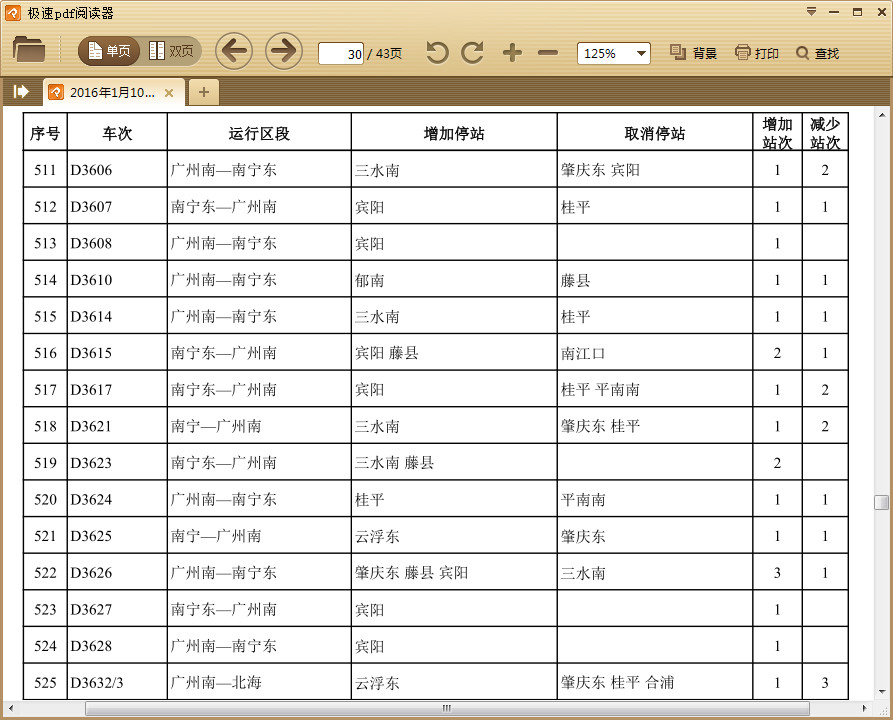
Task: Click train number D3624
Action: pyautogui.click(x=91, y=500)
